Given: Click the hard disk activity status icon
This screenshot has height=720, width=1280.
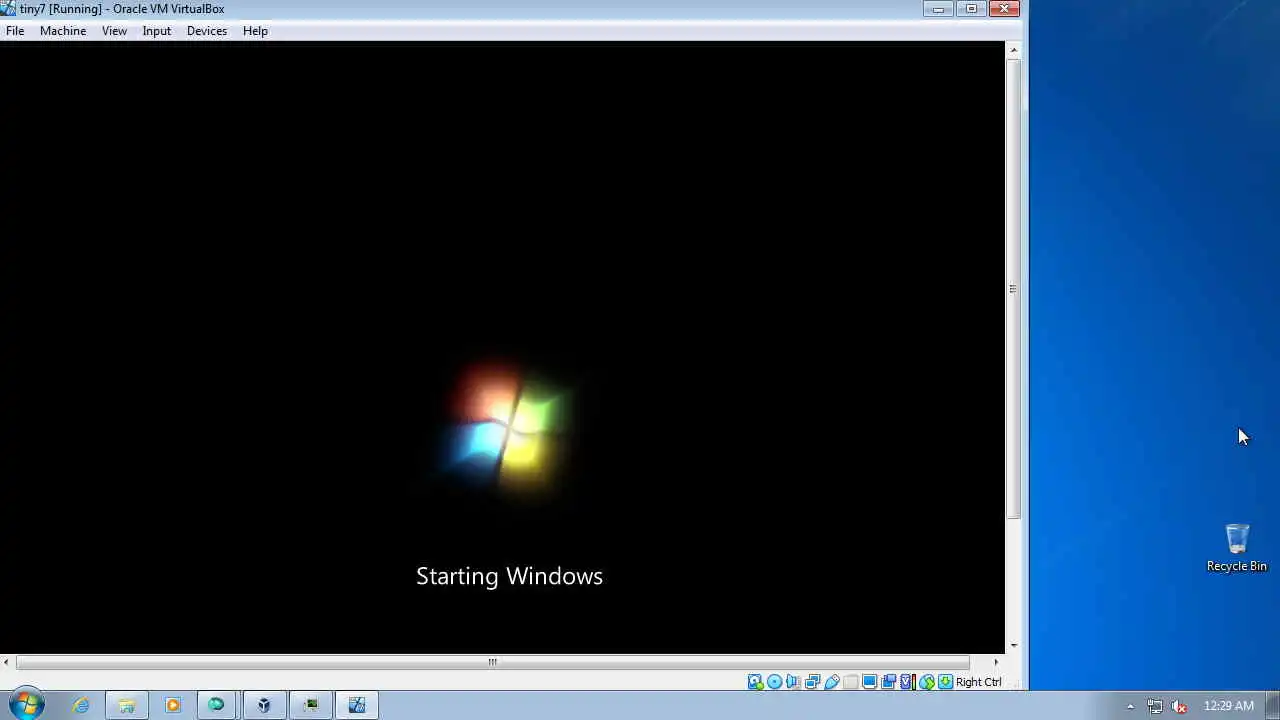Looking at the screenshot, I should [755, 682].
